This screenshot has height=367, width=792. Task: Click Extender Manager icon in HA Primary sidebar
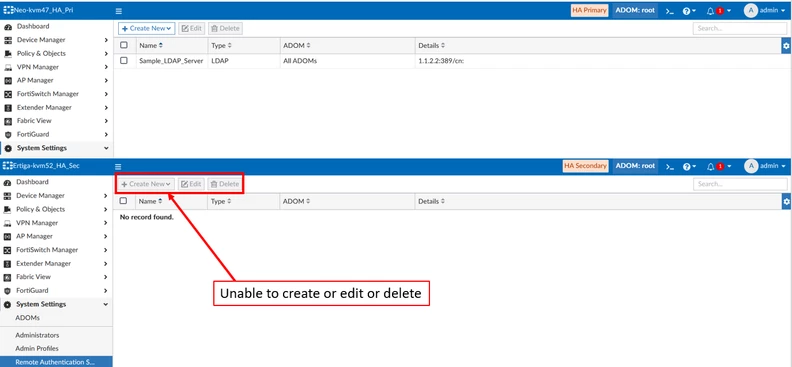tap(8, 108)
